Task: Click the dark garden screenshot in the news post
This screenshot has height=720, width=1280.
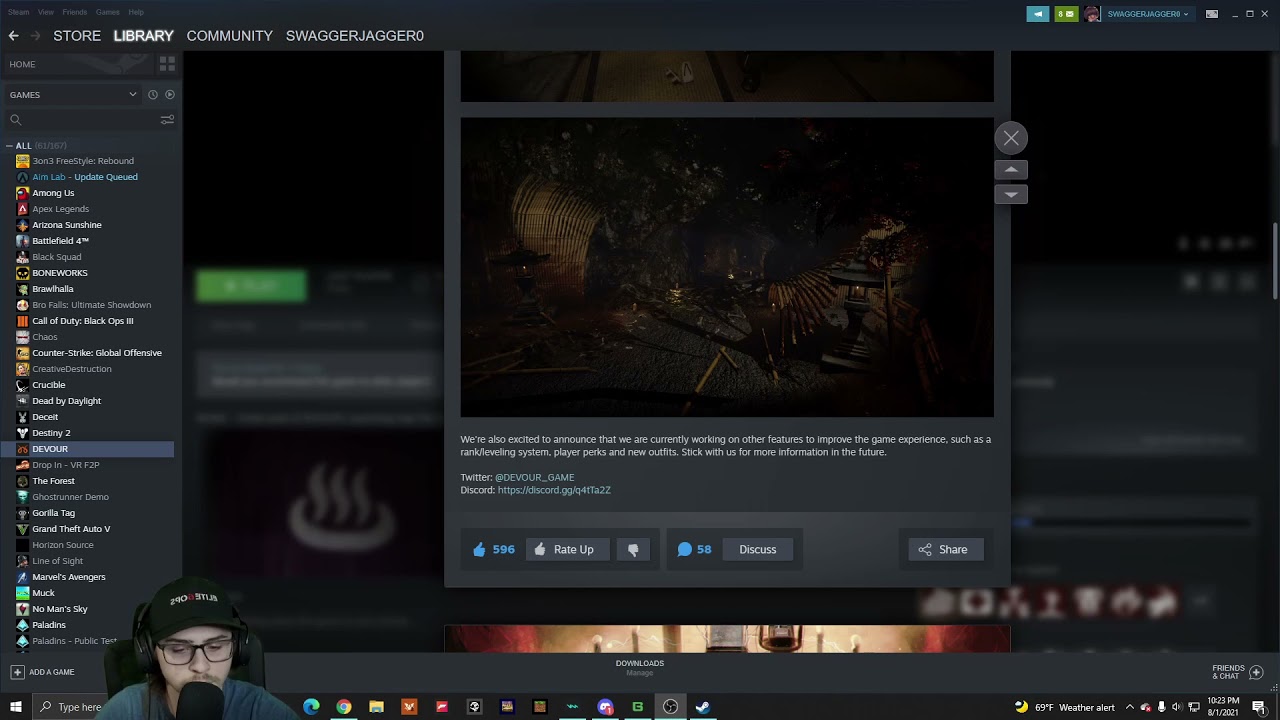Action: coord(727,267)
